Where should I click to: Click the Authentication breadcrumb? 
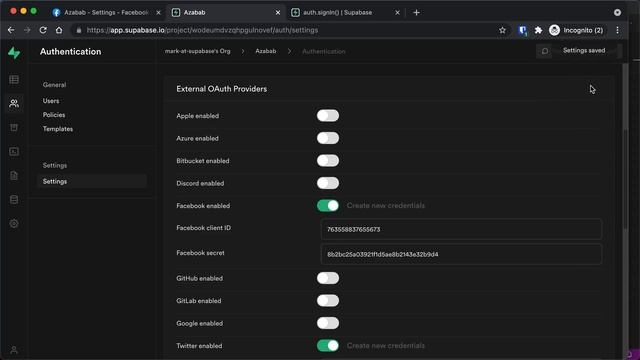point(324,51)
